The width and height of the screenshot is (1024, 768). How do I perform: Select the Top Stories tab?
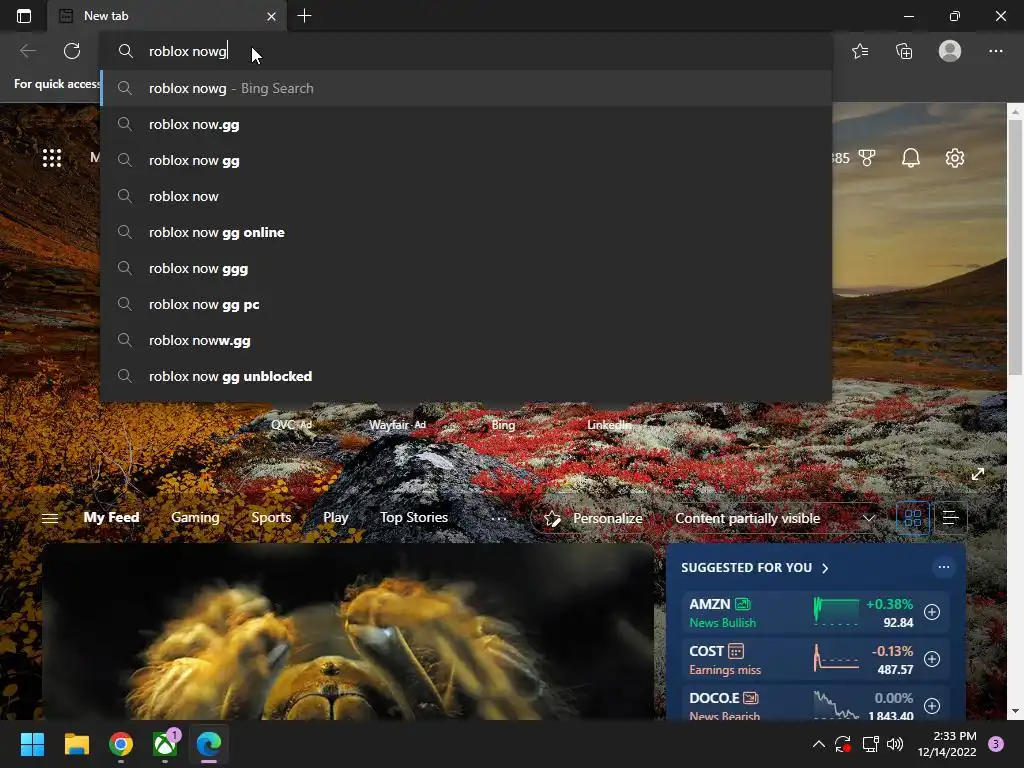point(414,517)
